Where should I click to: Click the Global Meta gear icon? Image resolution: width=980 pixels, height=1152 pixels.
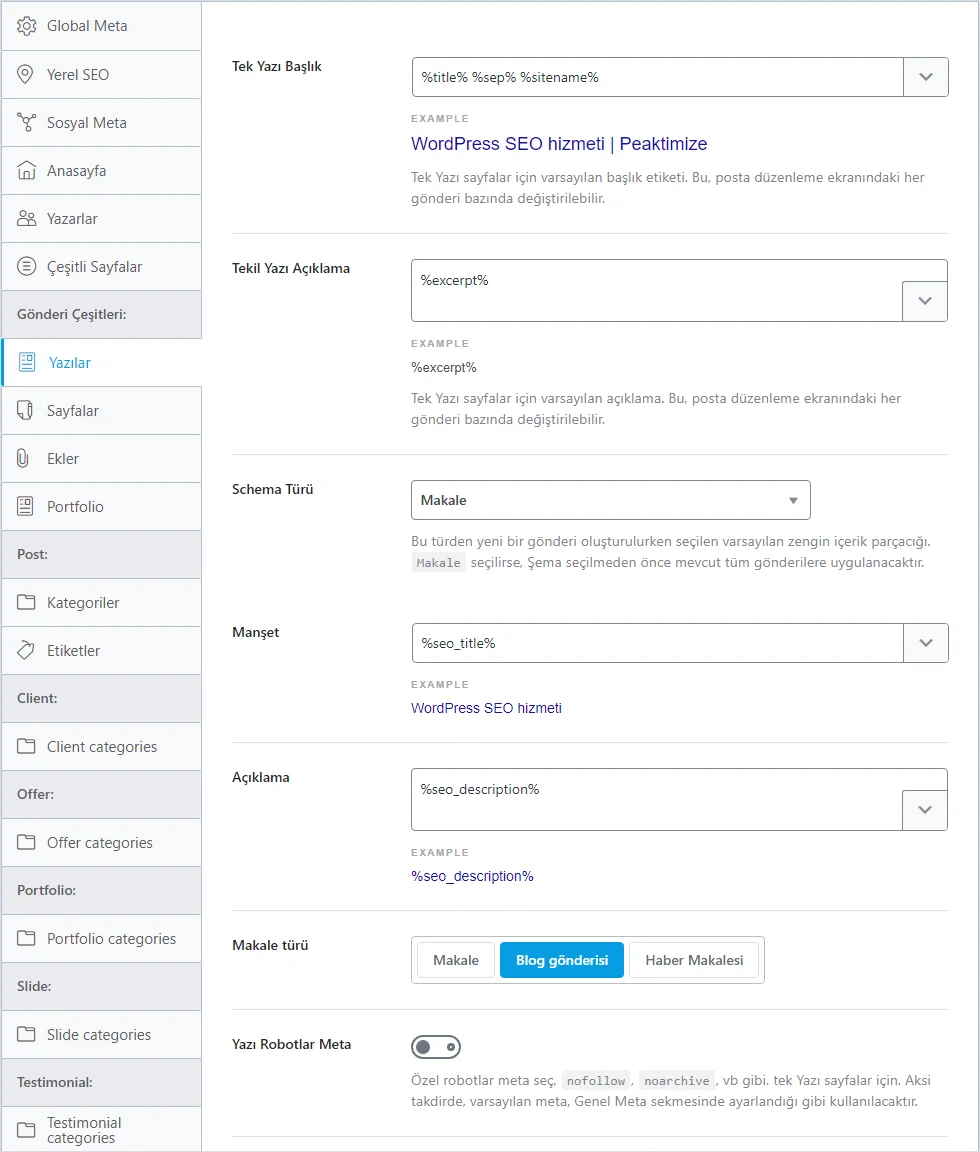coord(26,26)
